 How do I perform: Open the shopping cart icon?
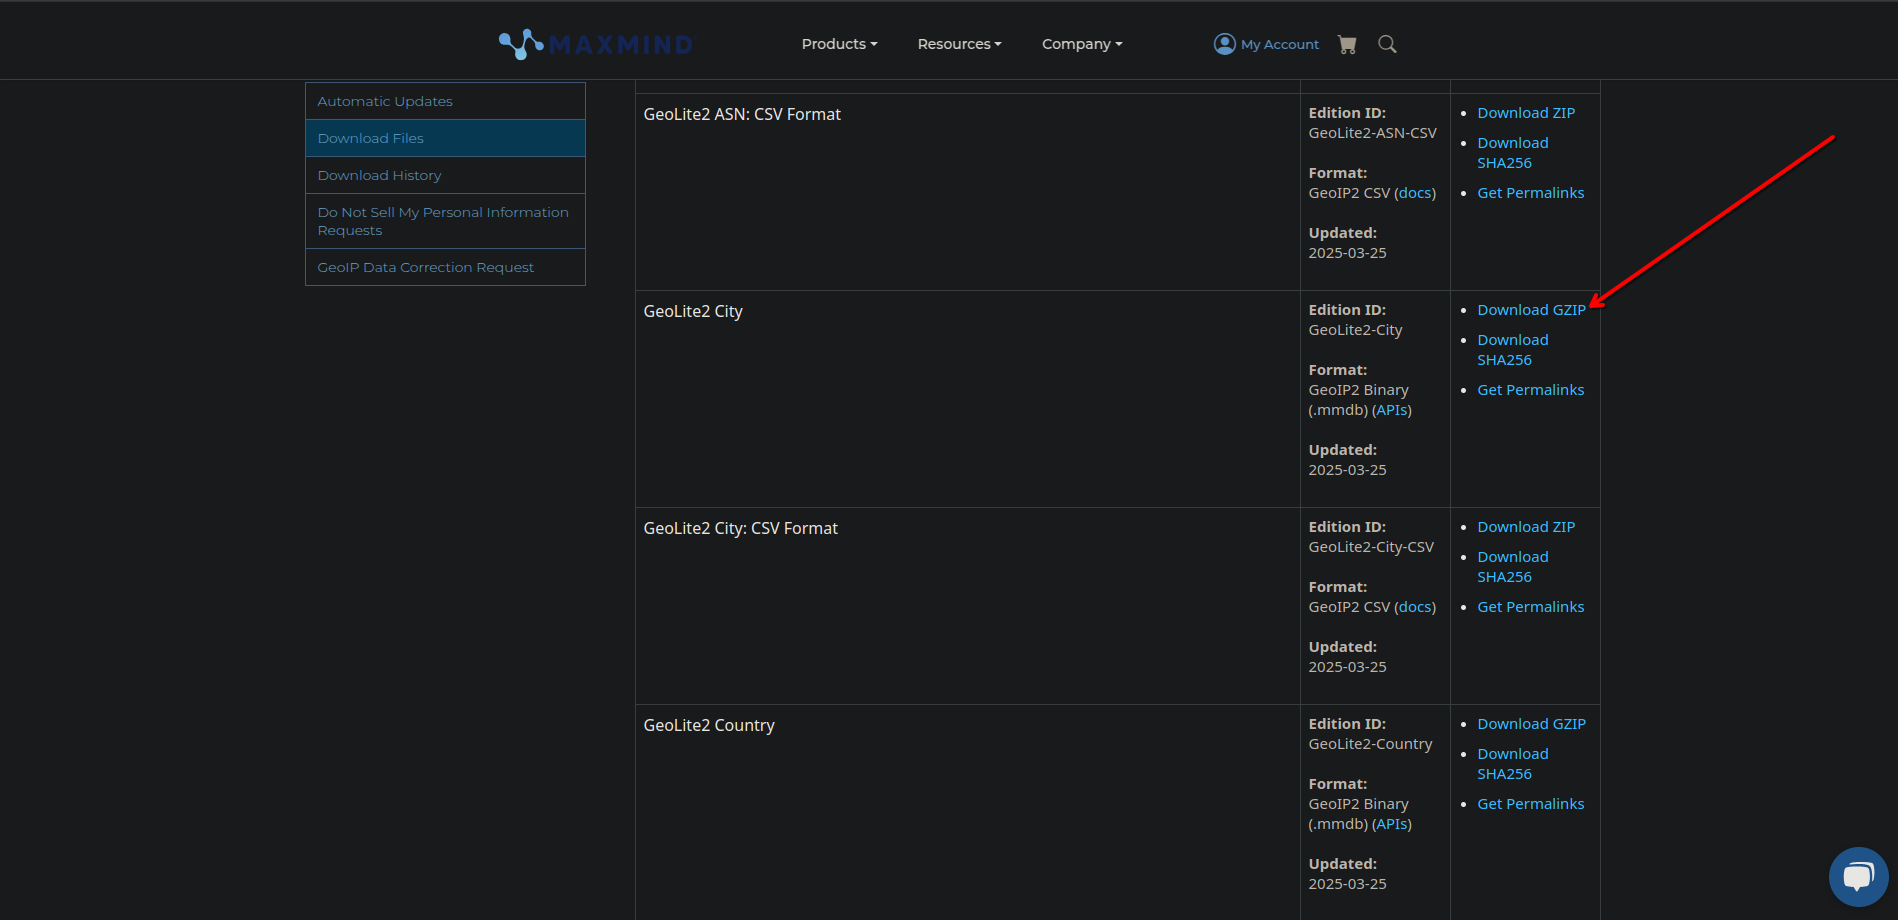point(1347,44)
